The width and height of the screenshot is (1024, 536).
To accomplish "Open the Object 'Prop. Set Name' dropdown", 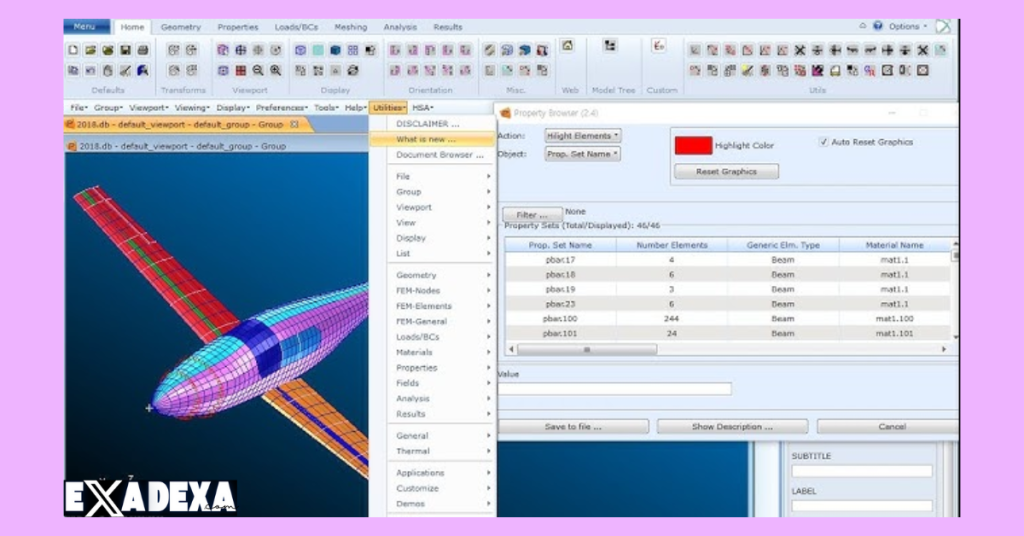I will (x=583, y=154).
